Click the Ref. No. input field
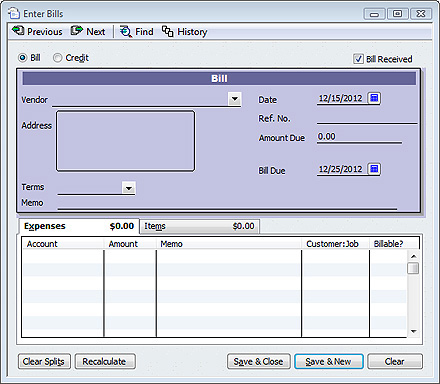Image resolution: width=440 pixels, height=384 pixels. coord(367,118)
